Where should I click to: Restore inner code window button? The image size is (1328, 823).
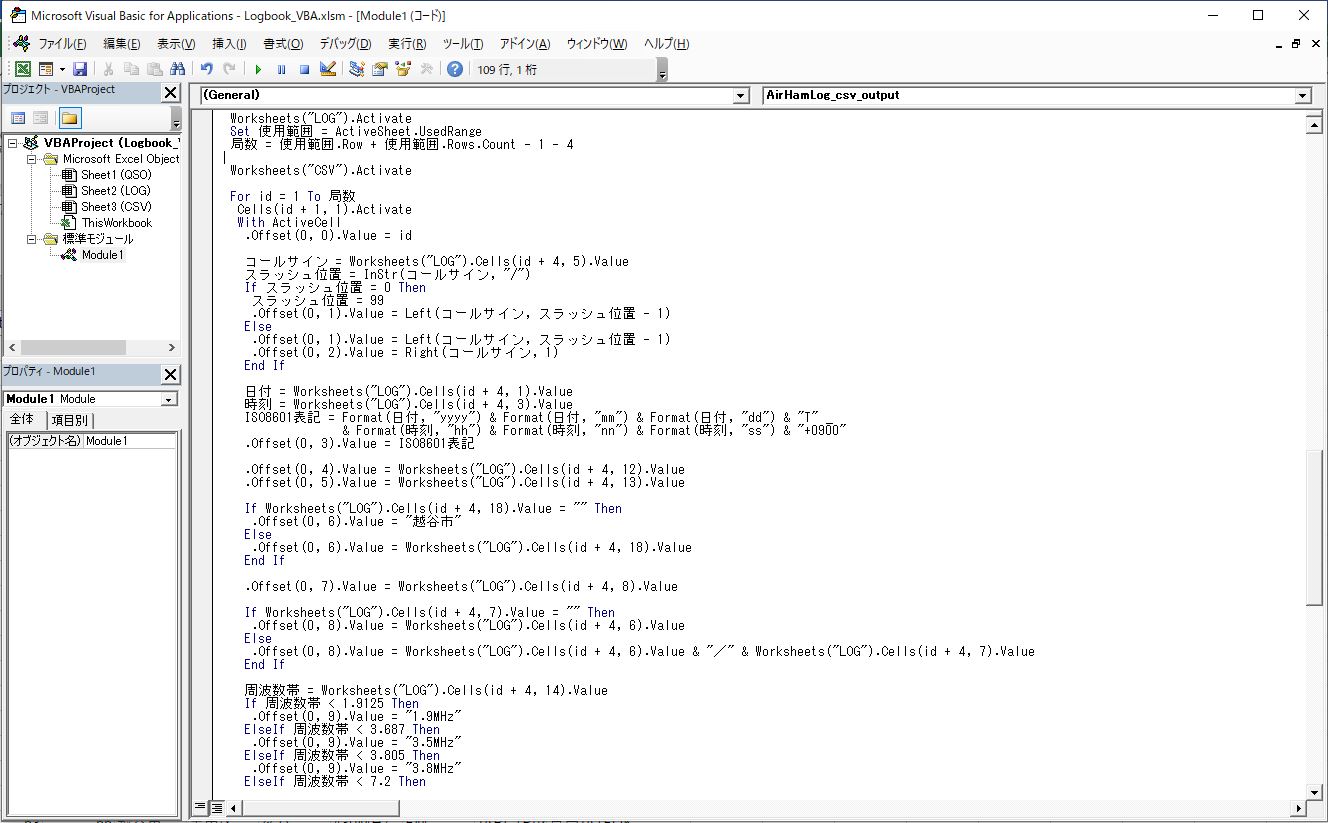pos(1296,44)
